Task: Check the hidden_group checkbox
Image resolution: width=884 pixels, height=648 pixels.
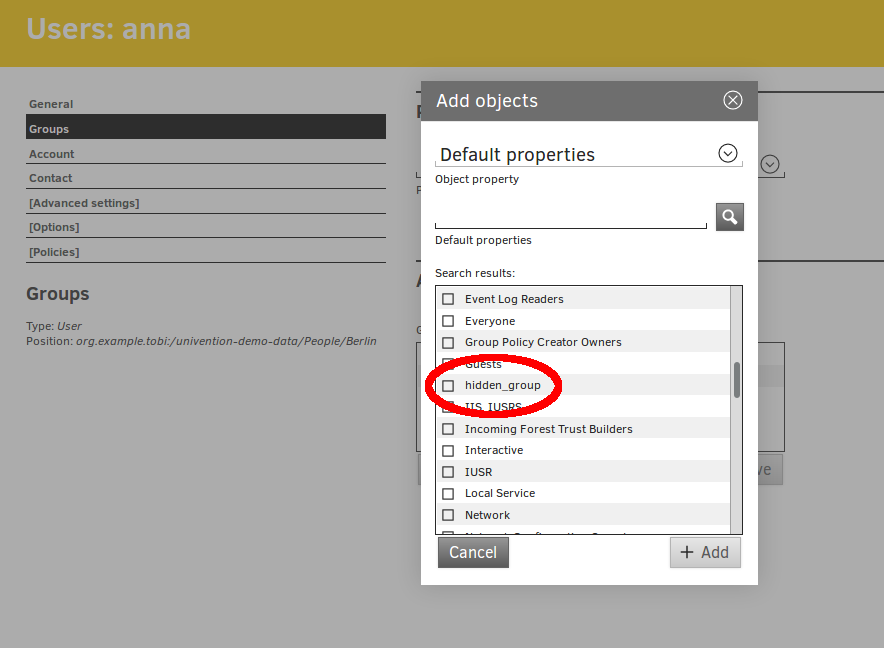Action: tap(448, 386)
